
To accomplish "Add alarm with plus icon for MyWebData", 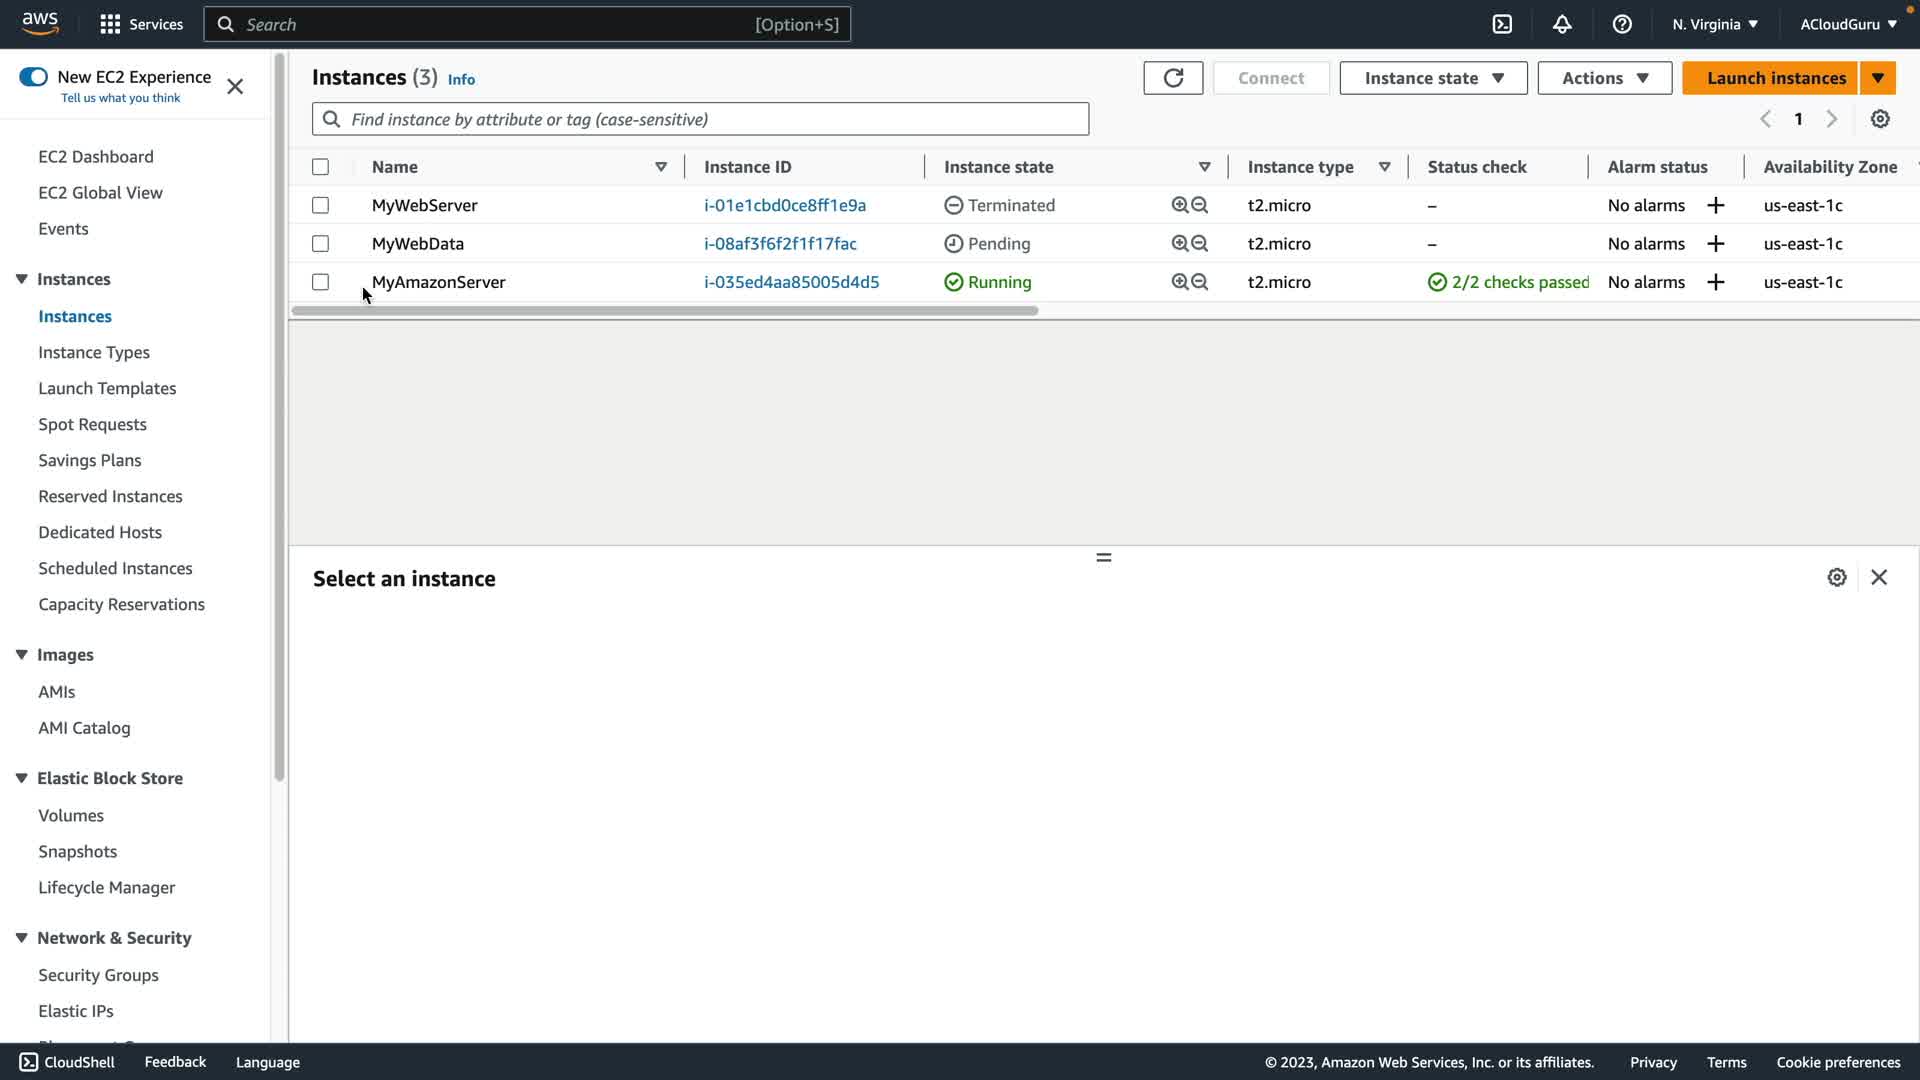I will click(1716, 244).
